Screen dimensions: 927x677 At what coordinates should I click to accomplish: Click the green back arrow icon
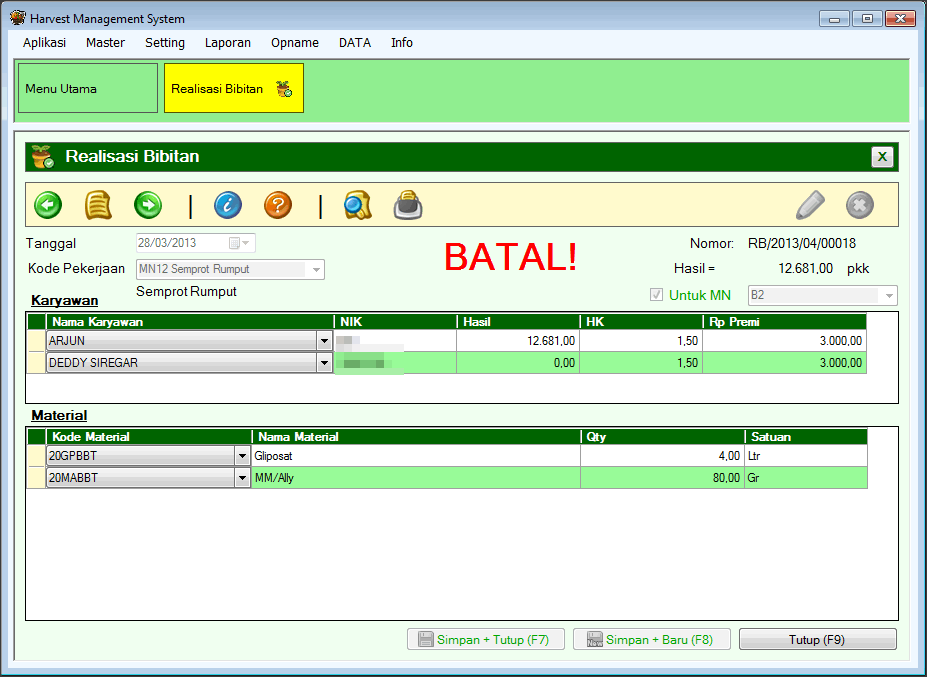pyautogui.click(x=48, y=205)
